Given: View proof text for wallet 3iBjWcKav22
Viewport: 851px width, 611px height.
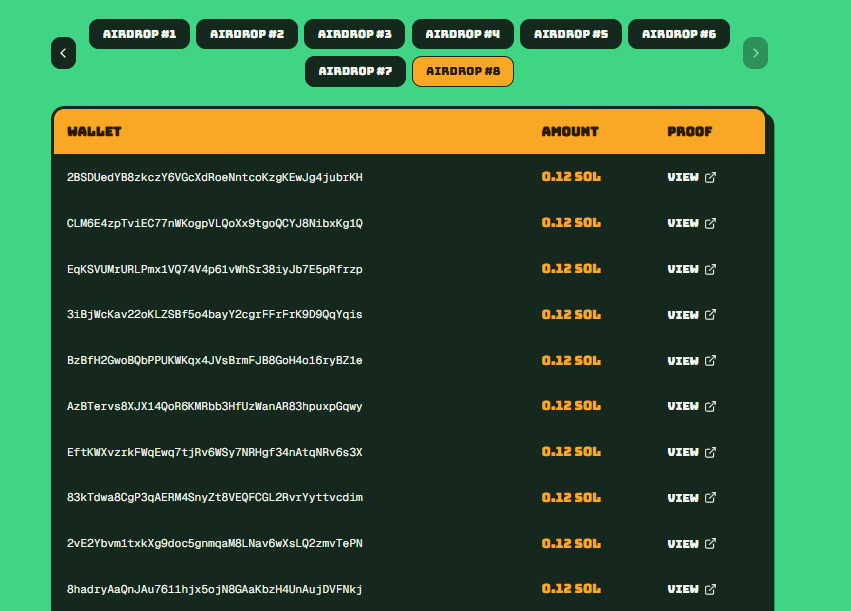Looking at the screenshot, I should [x=683, y=315].
